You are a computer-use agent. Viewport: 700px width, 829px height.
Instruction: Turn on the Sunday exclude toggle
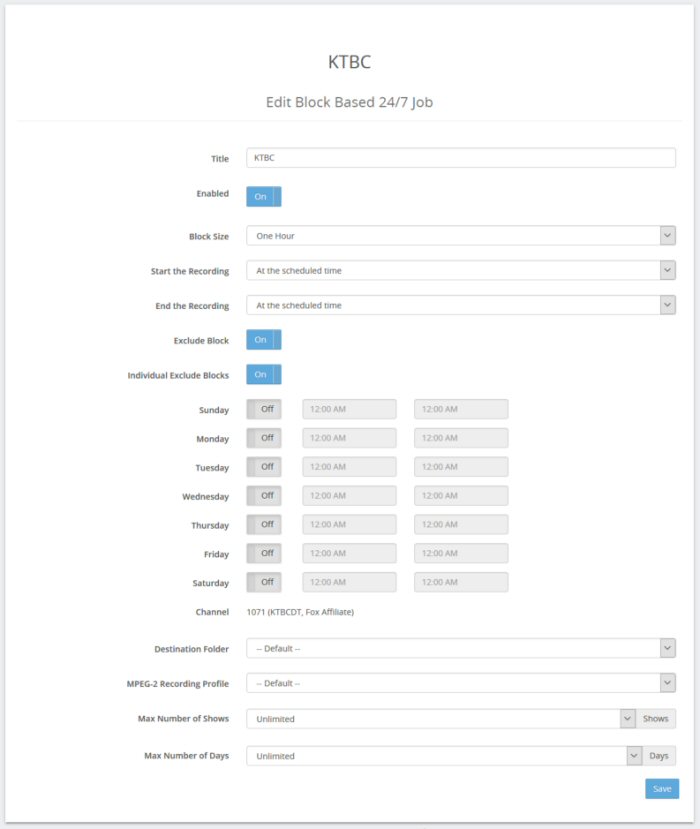(264, 409)
